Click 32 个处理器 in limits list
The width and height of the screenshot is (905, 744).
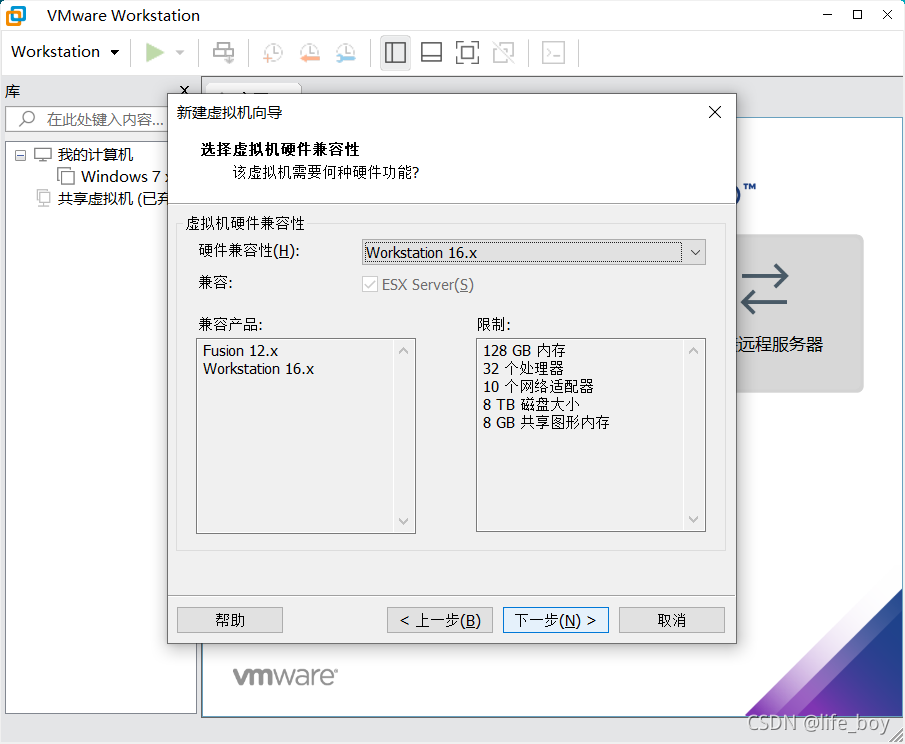point(523,369)
